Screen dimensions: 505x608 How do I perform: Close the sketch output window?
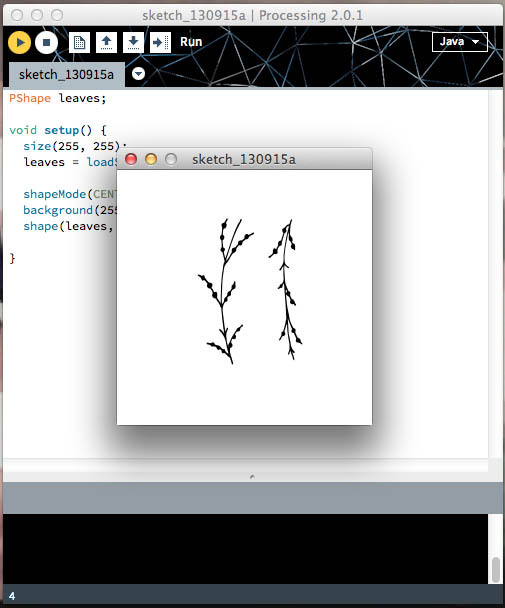coord(131,159)
